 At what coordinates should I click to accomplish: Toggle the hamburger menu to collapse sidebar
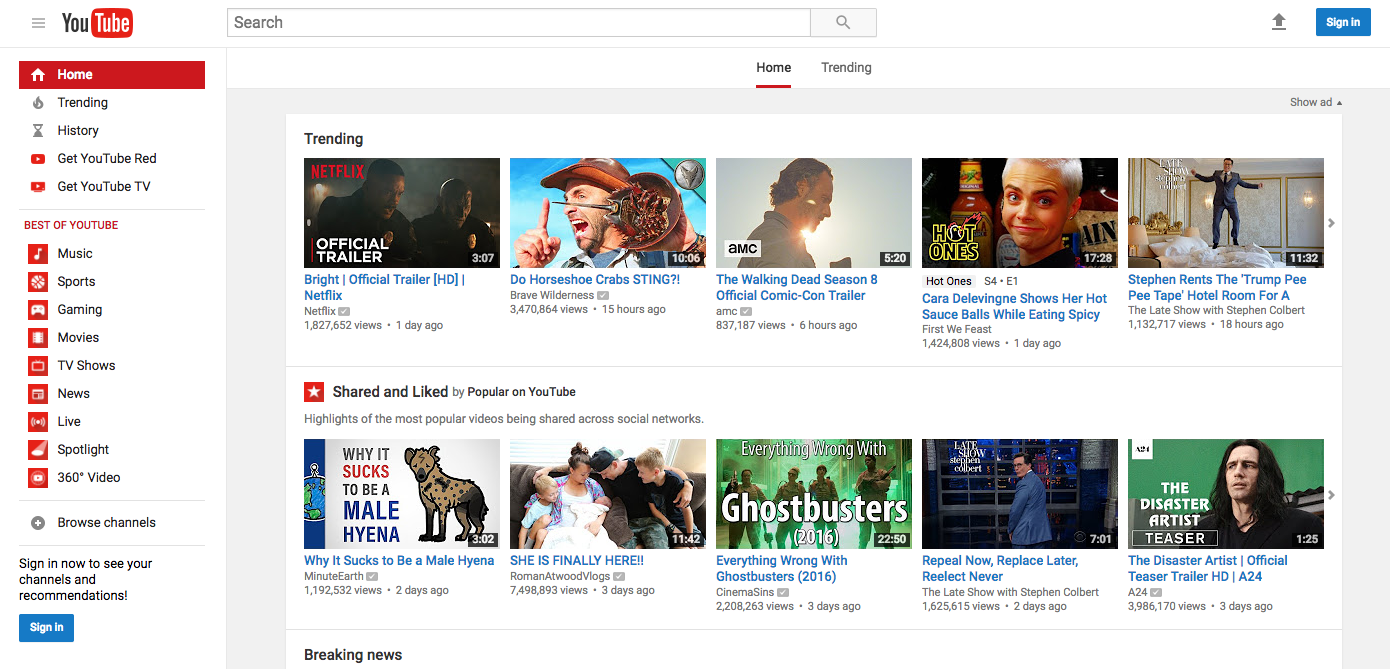point(38,22)
